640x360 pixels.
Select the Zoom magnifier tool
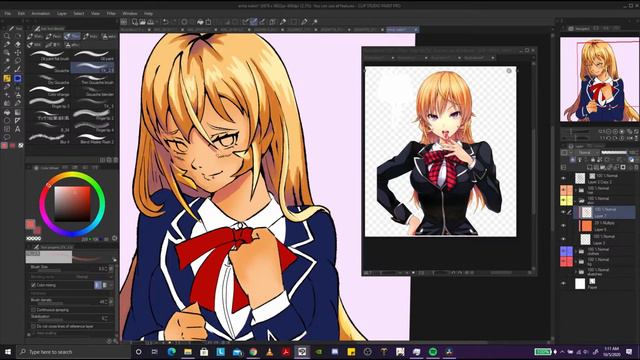[x=7, y=36]
